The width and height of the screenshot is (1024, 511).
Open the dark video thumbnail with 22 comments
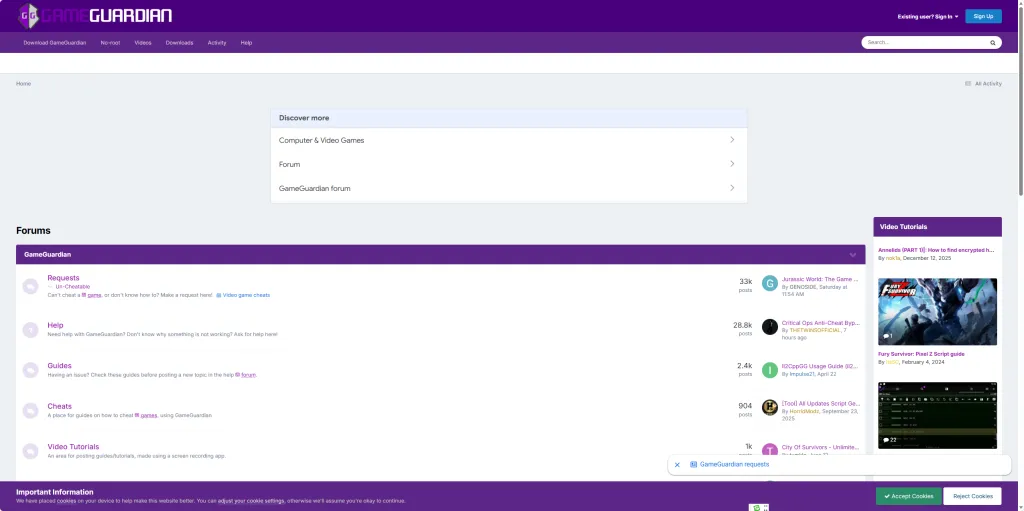[937, 416]
